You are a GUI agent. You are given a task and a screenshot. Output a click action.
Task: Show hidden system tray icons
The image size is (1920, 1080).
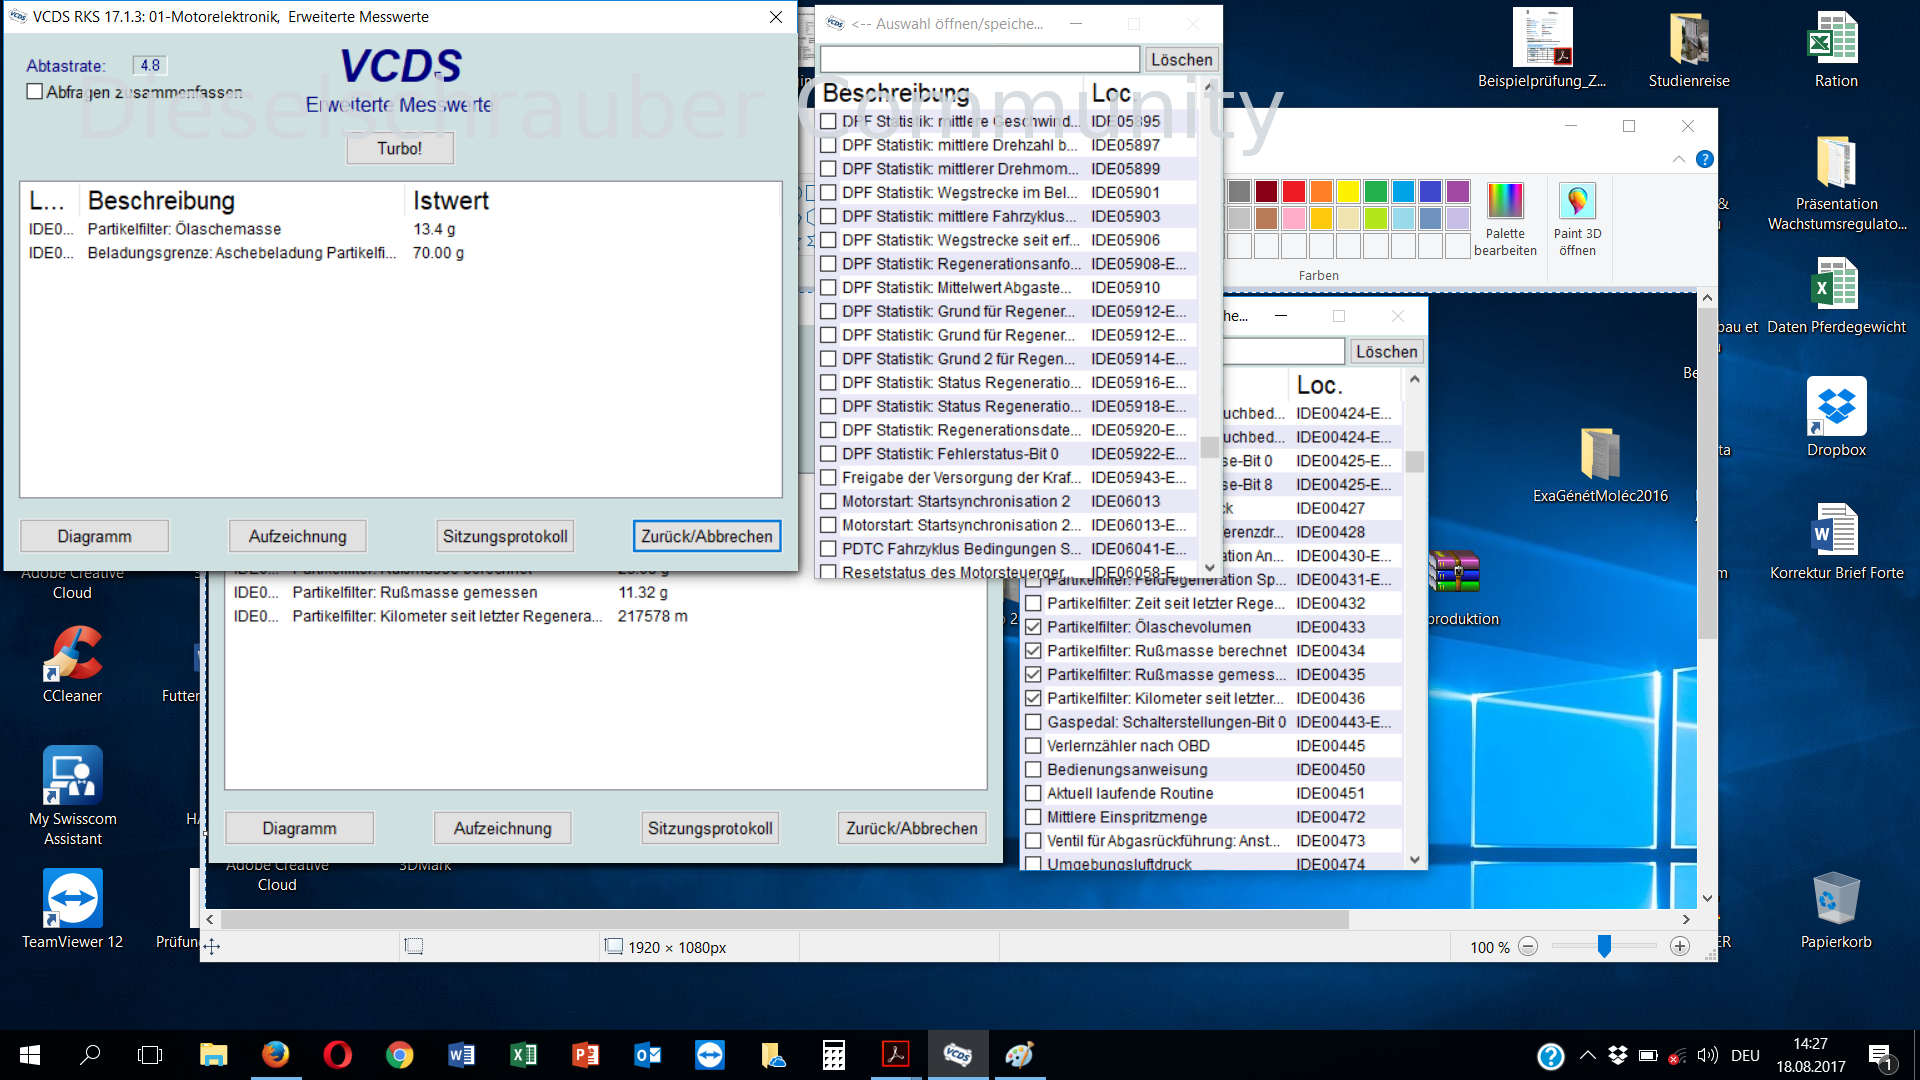coord(1587,1055)
